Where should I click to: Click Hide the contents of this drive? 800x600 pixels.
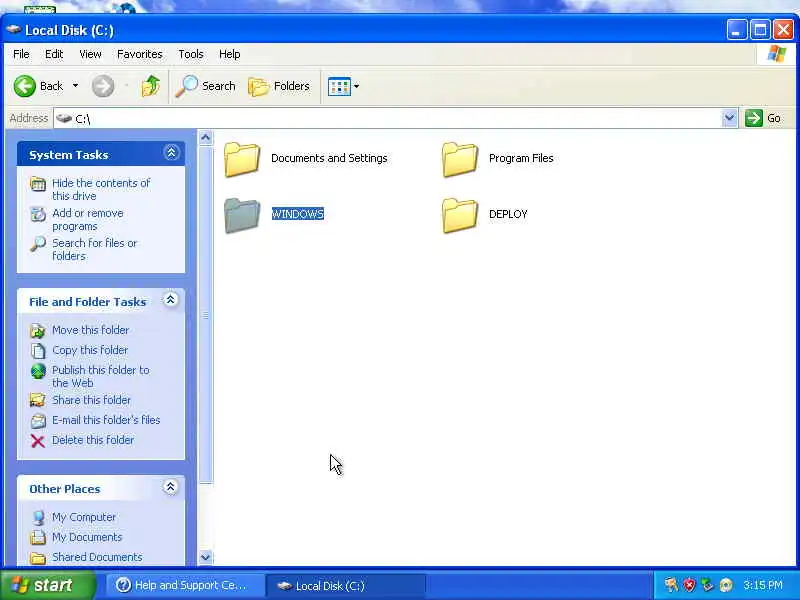[x=101, y=189]
